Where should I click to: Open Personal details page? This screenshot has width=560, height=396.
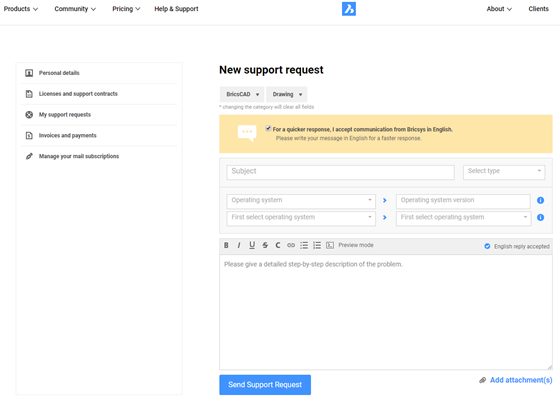(59, 73)
